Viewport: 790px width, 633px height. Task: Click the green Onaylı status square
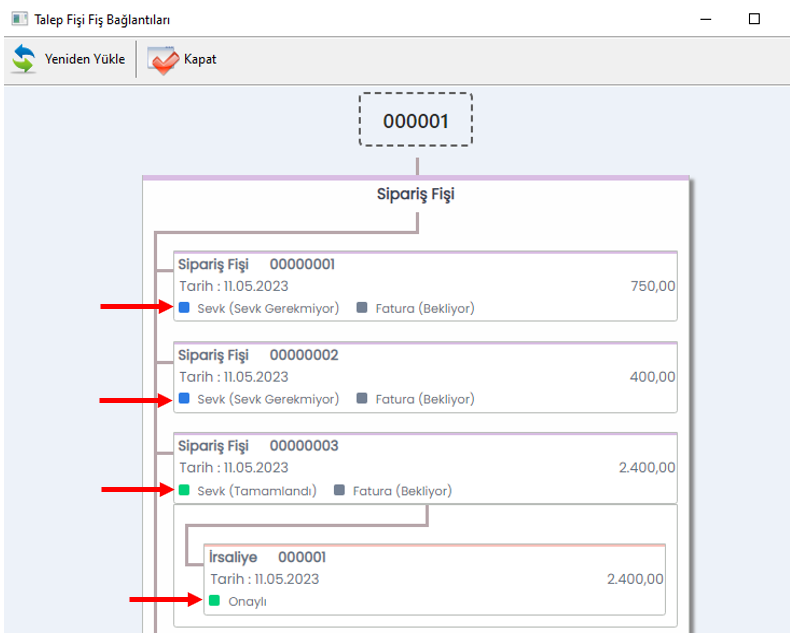pyautogui.click(x=214, y=601)
